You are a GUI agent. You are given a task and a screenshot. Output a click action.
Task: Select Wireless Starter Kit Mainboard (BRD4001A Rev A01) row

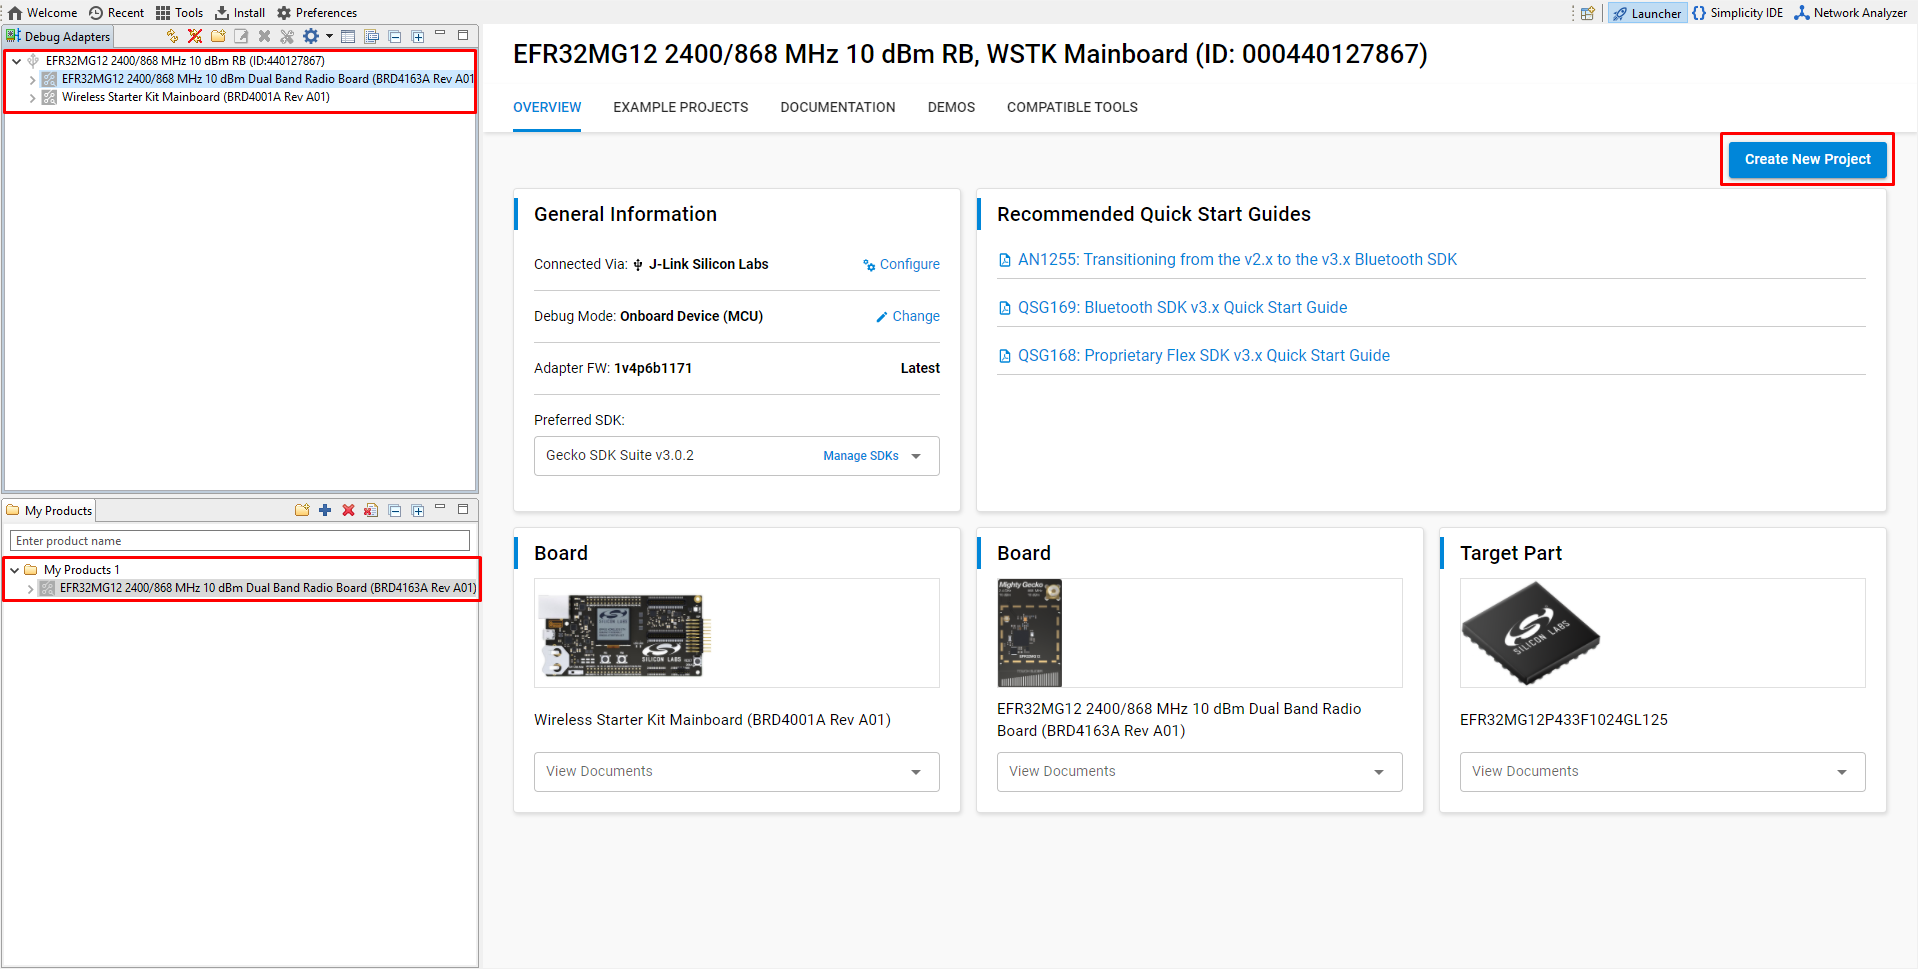tap(195, 98)
